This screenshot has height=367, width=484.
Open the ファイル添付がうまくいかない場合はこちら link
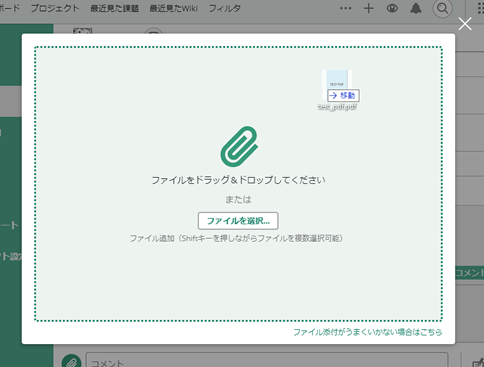pos(368,332)
